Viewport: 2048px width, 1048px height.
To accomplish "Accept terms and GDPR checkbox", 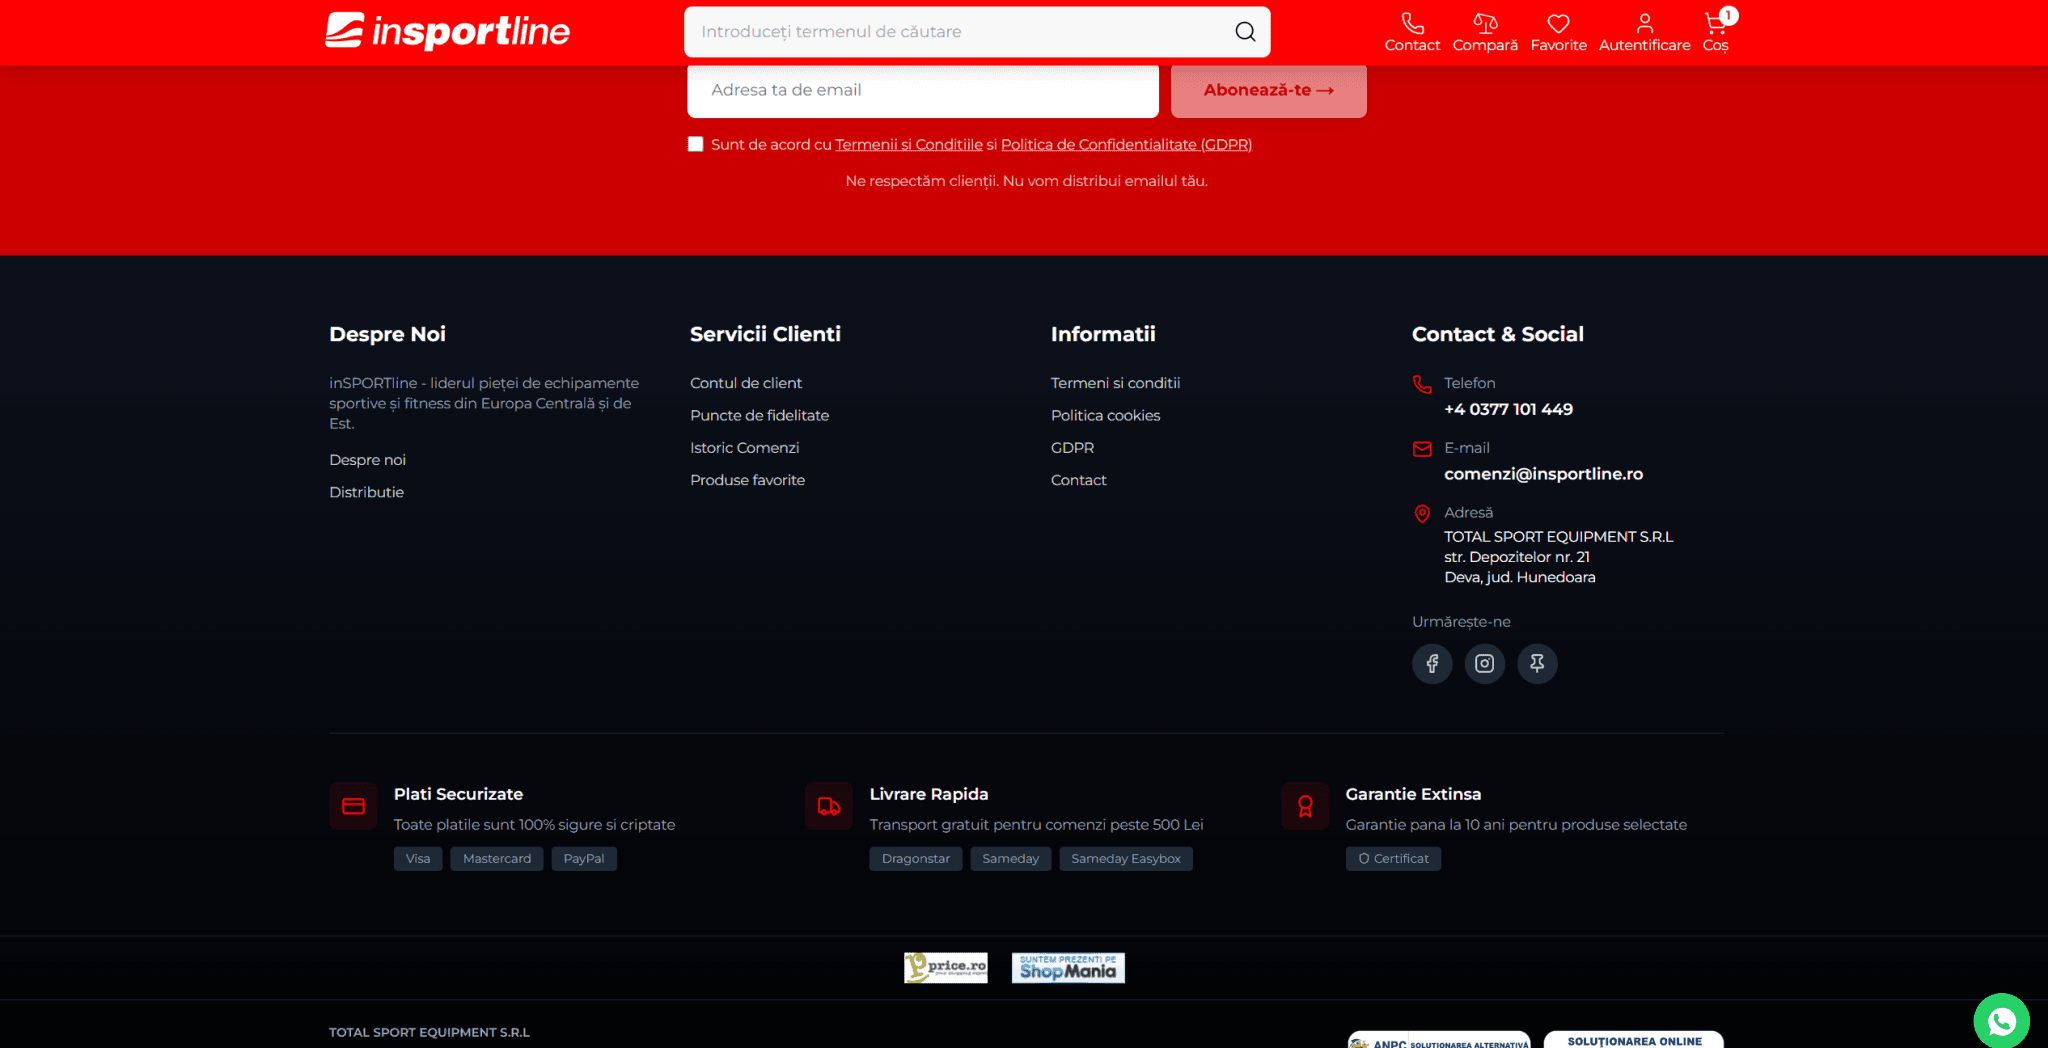I will click(x=696, y=144).
